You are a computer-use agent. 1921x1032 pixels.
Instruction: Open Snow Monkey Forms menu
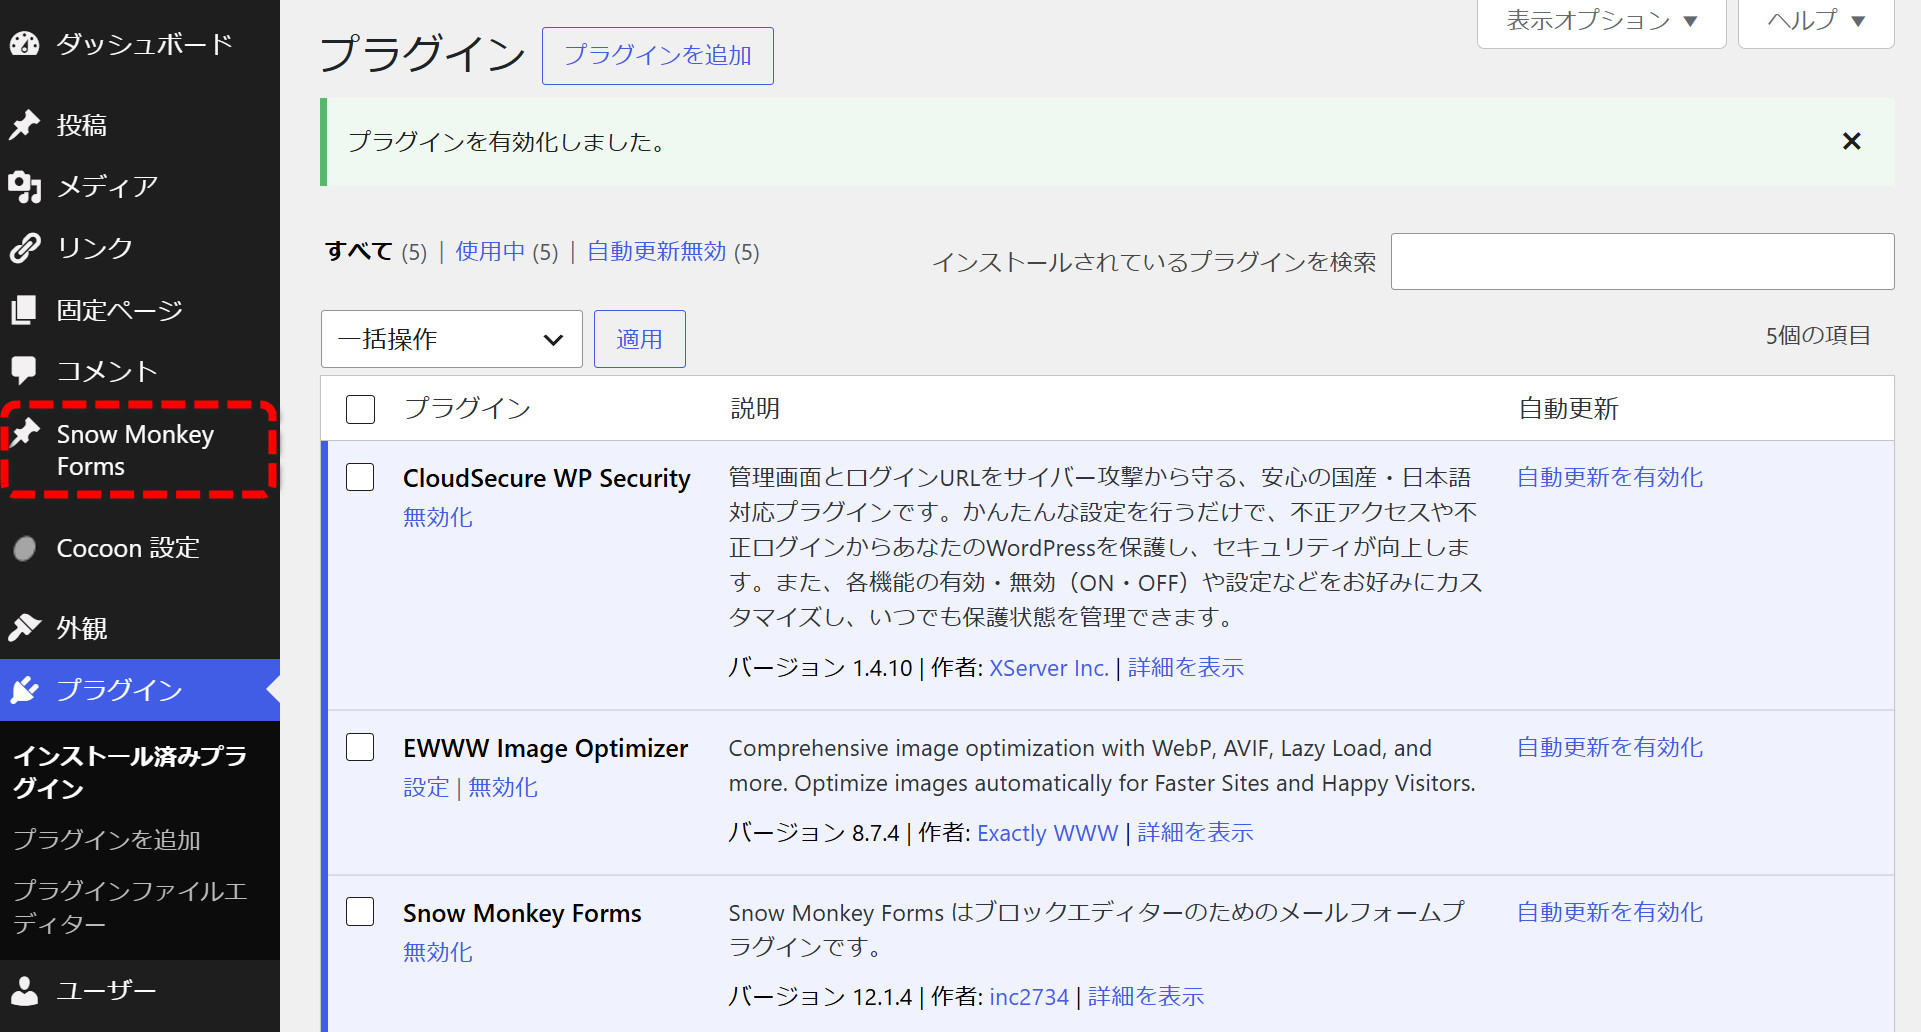point(140,450)
